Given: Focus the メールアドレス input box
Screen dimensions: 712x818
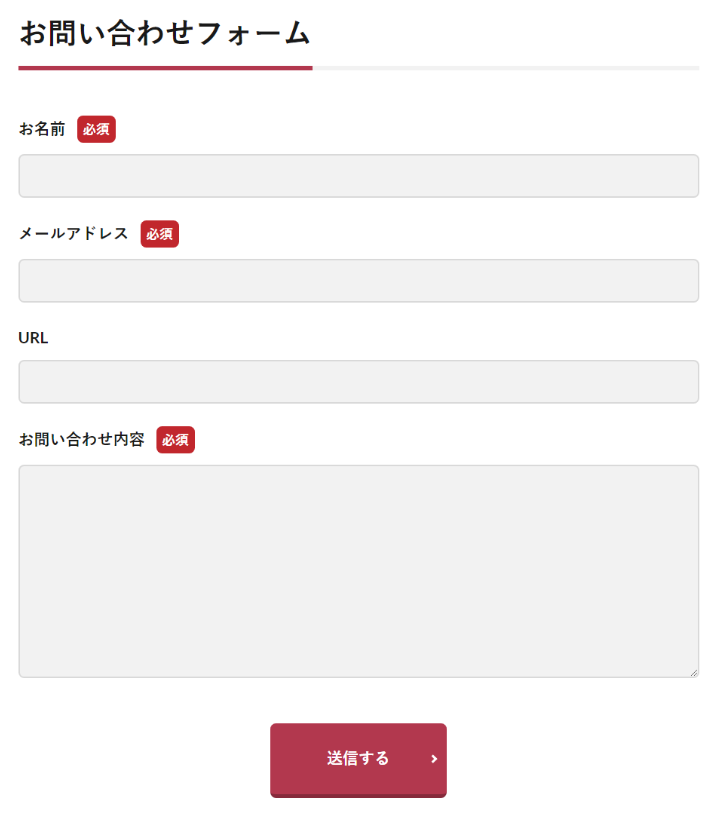Looking at the screenshot, I should coord(358,281).
